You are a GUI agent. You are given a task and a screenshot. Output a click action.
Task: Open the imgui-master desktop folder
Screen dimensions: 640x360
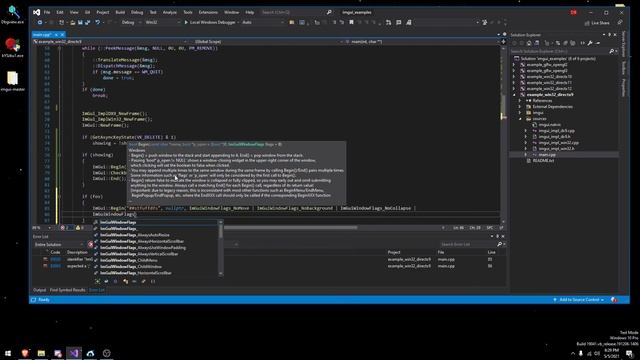[x=12, y=81]
